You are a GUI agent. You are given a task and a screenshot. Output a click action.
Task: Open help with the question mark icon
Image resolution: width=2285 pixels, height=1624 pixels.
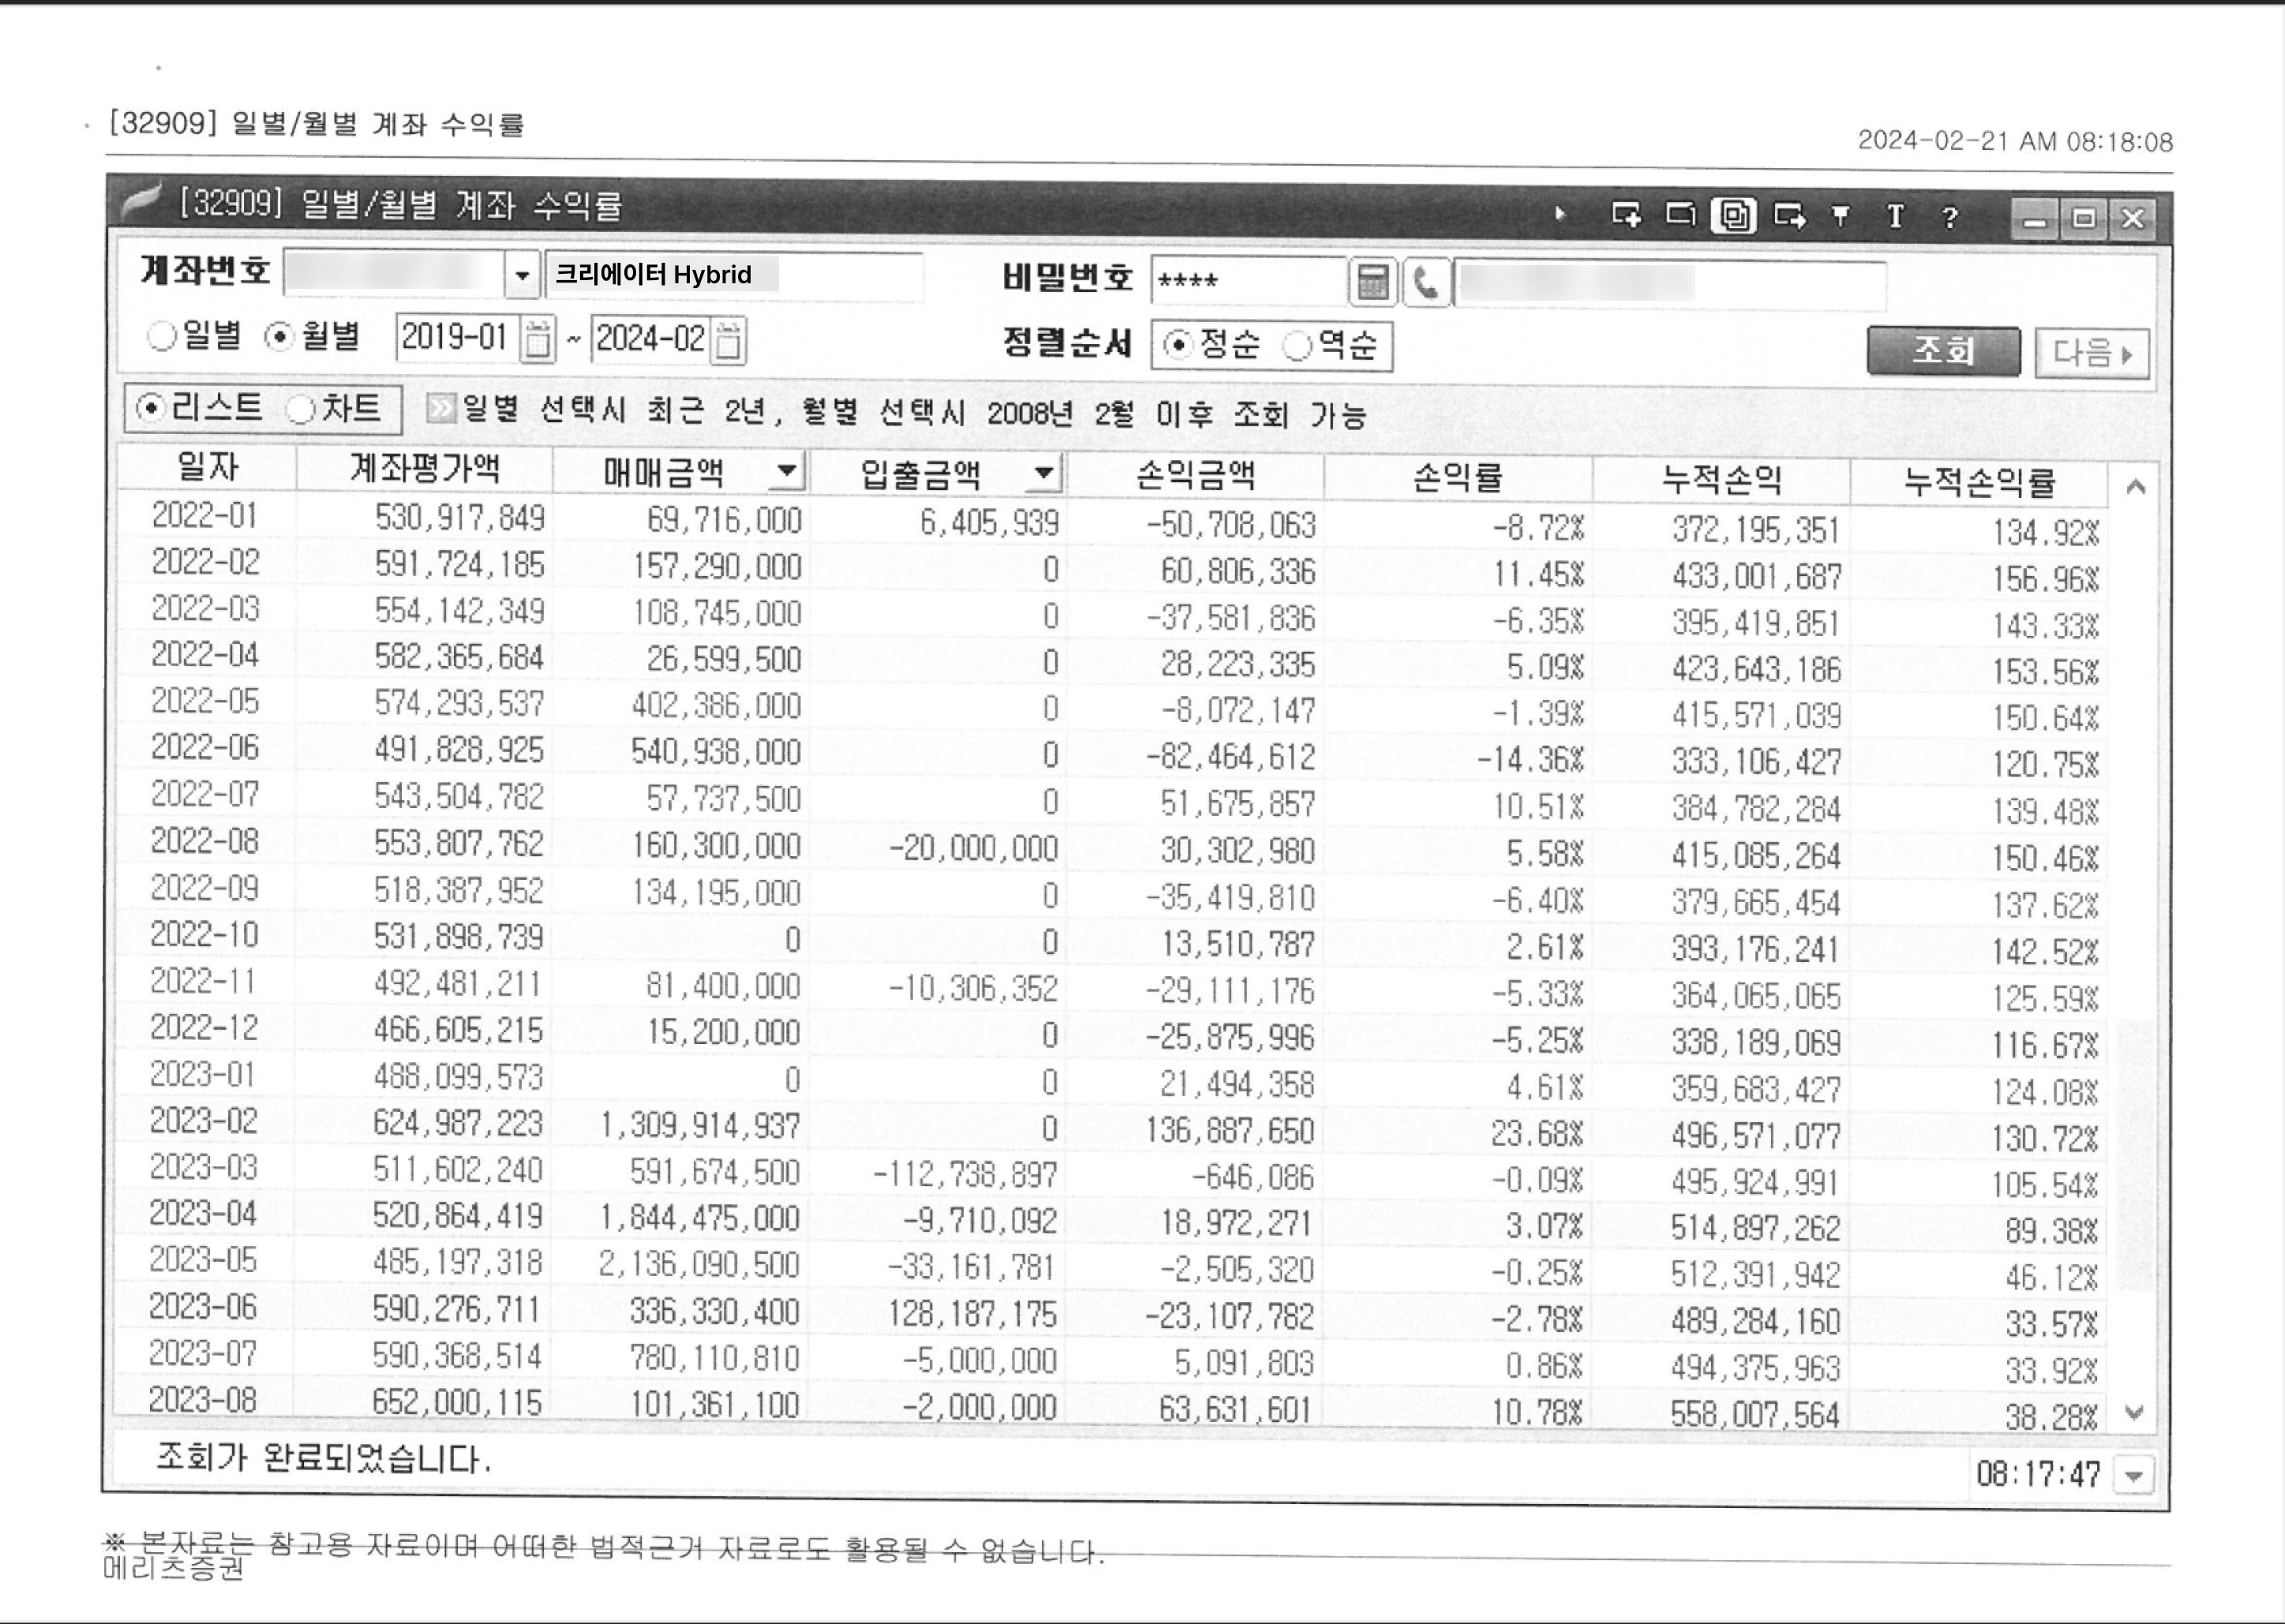pyautogui.click(x=1949, y=217)
